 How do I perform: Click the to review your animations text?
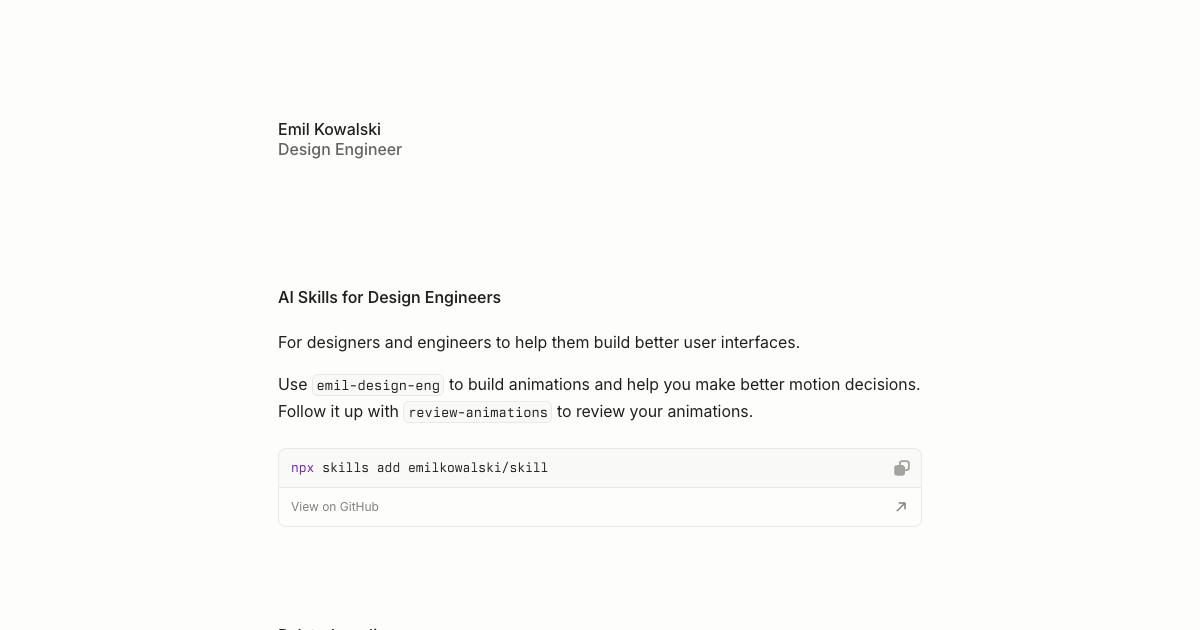(655, 411)
